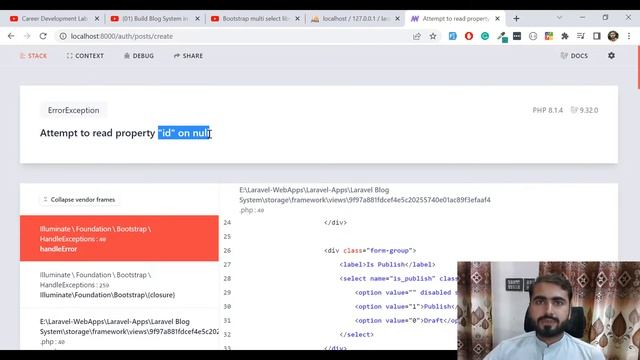Close the Attempt to read property tab
Viewport: 640px width, 360px height.
point(497,19)
